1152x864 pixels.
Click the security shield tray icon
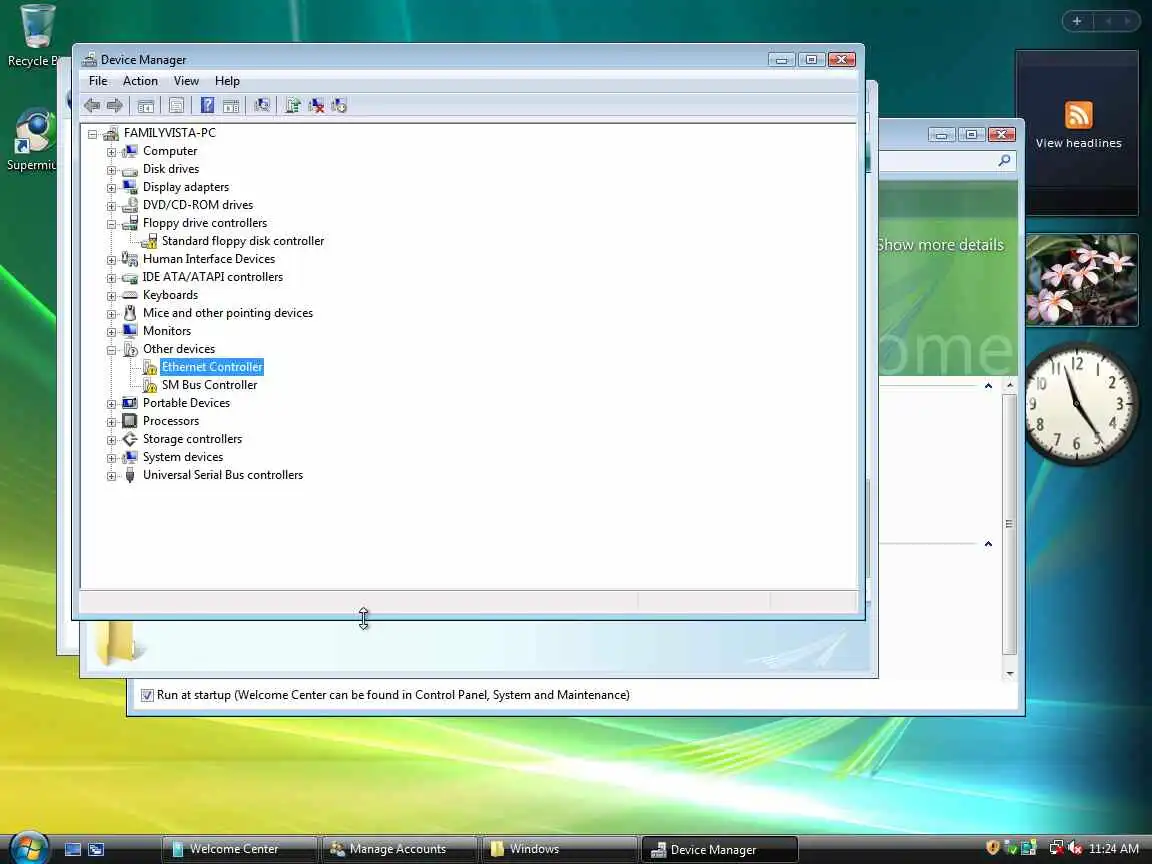[992, 848]
